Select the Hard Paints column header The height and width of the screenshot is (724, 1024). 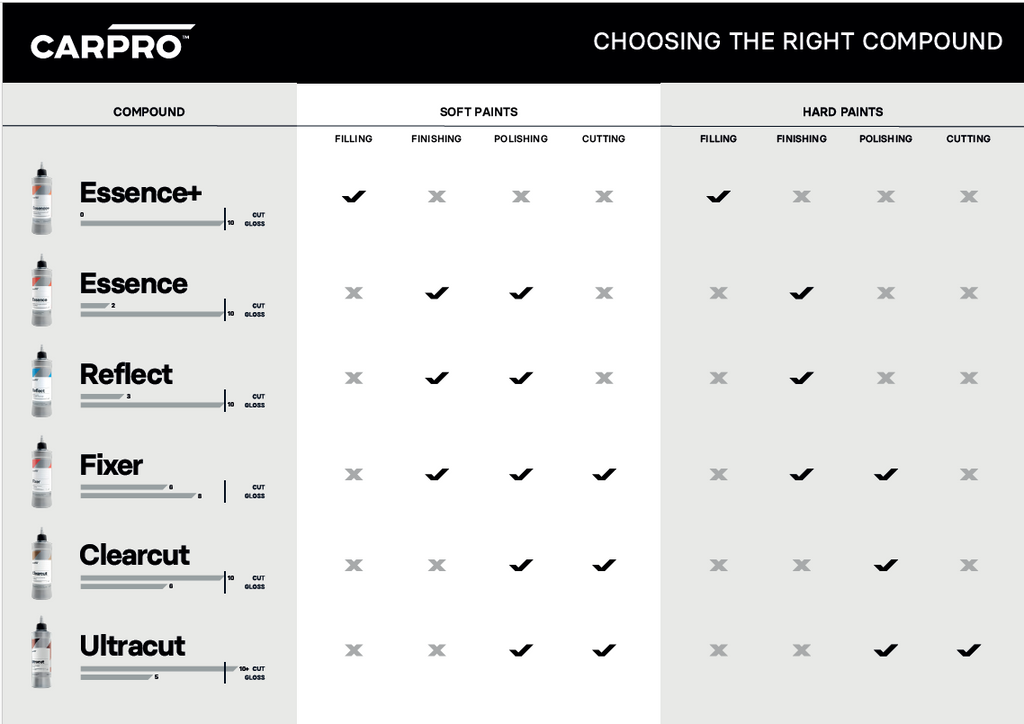pyautogui.click(x=842, y=112)
